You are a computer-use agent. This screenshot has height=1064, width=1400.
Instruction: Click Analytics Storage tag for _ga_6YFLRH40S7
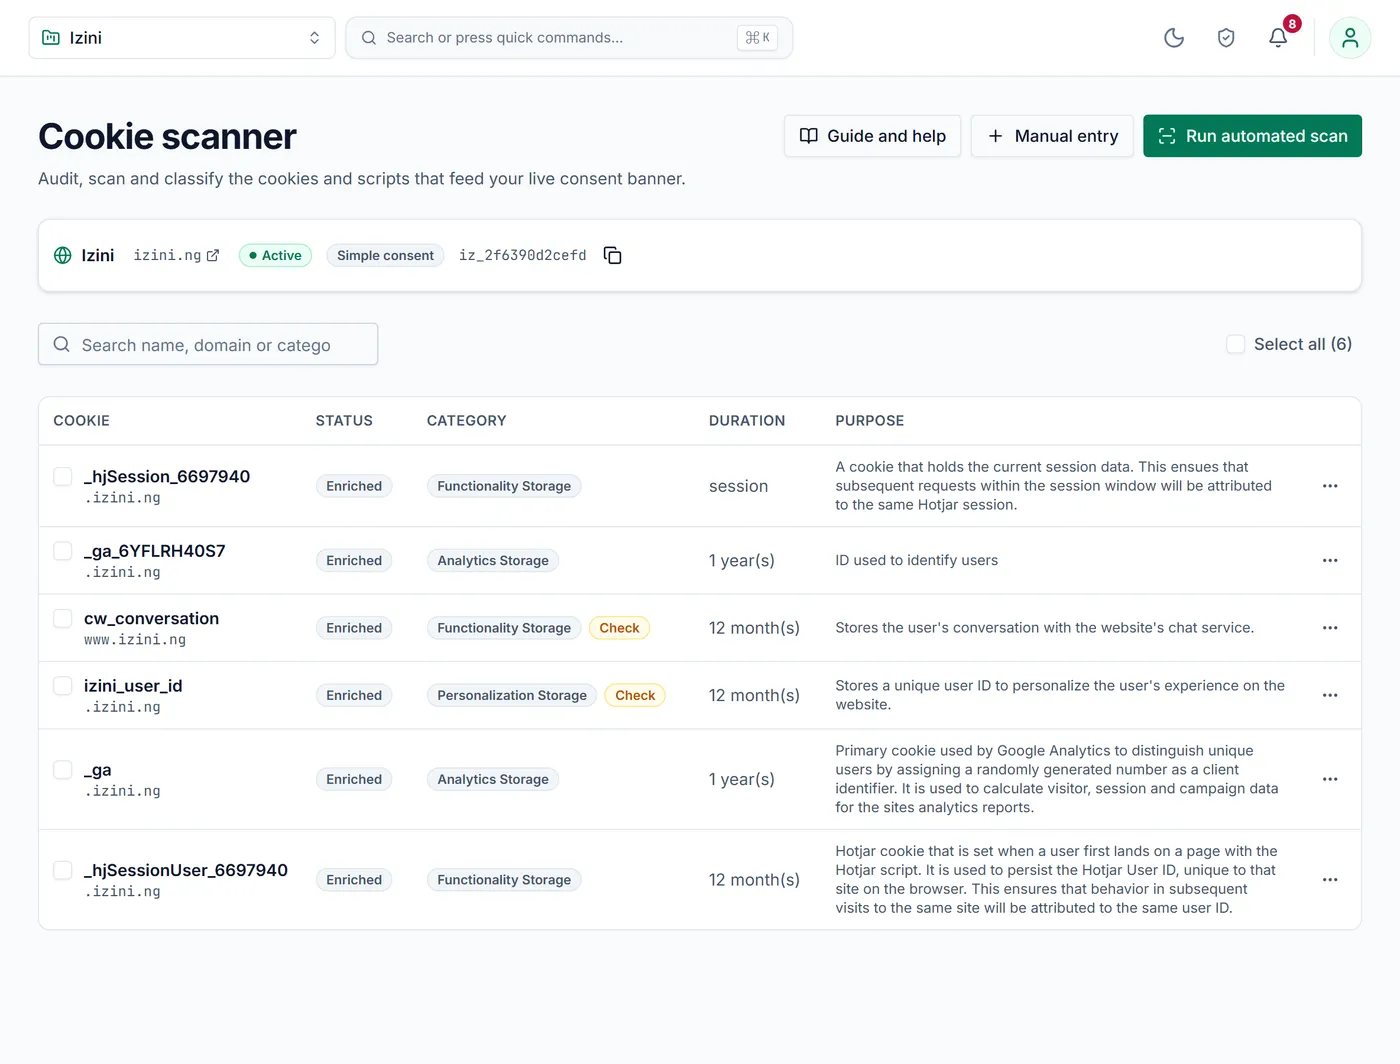tap(493, 561)
